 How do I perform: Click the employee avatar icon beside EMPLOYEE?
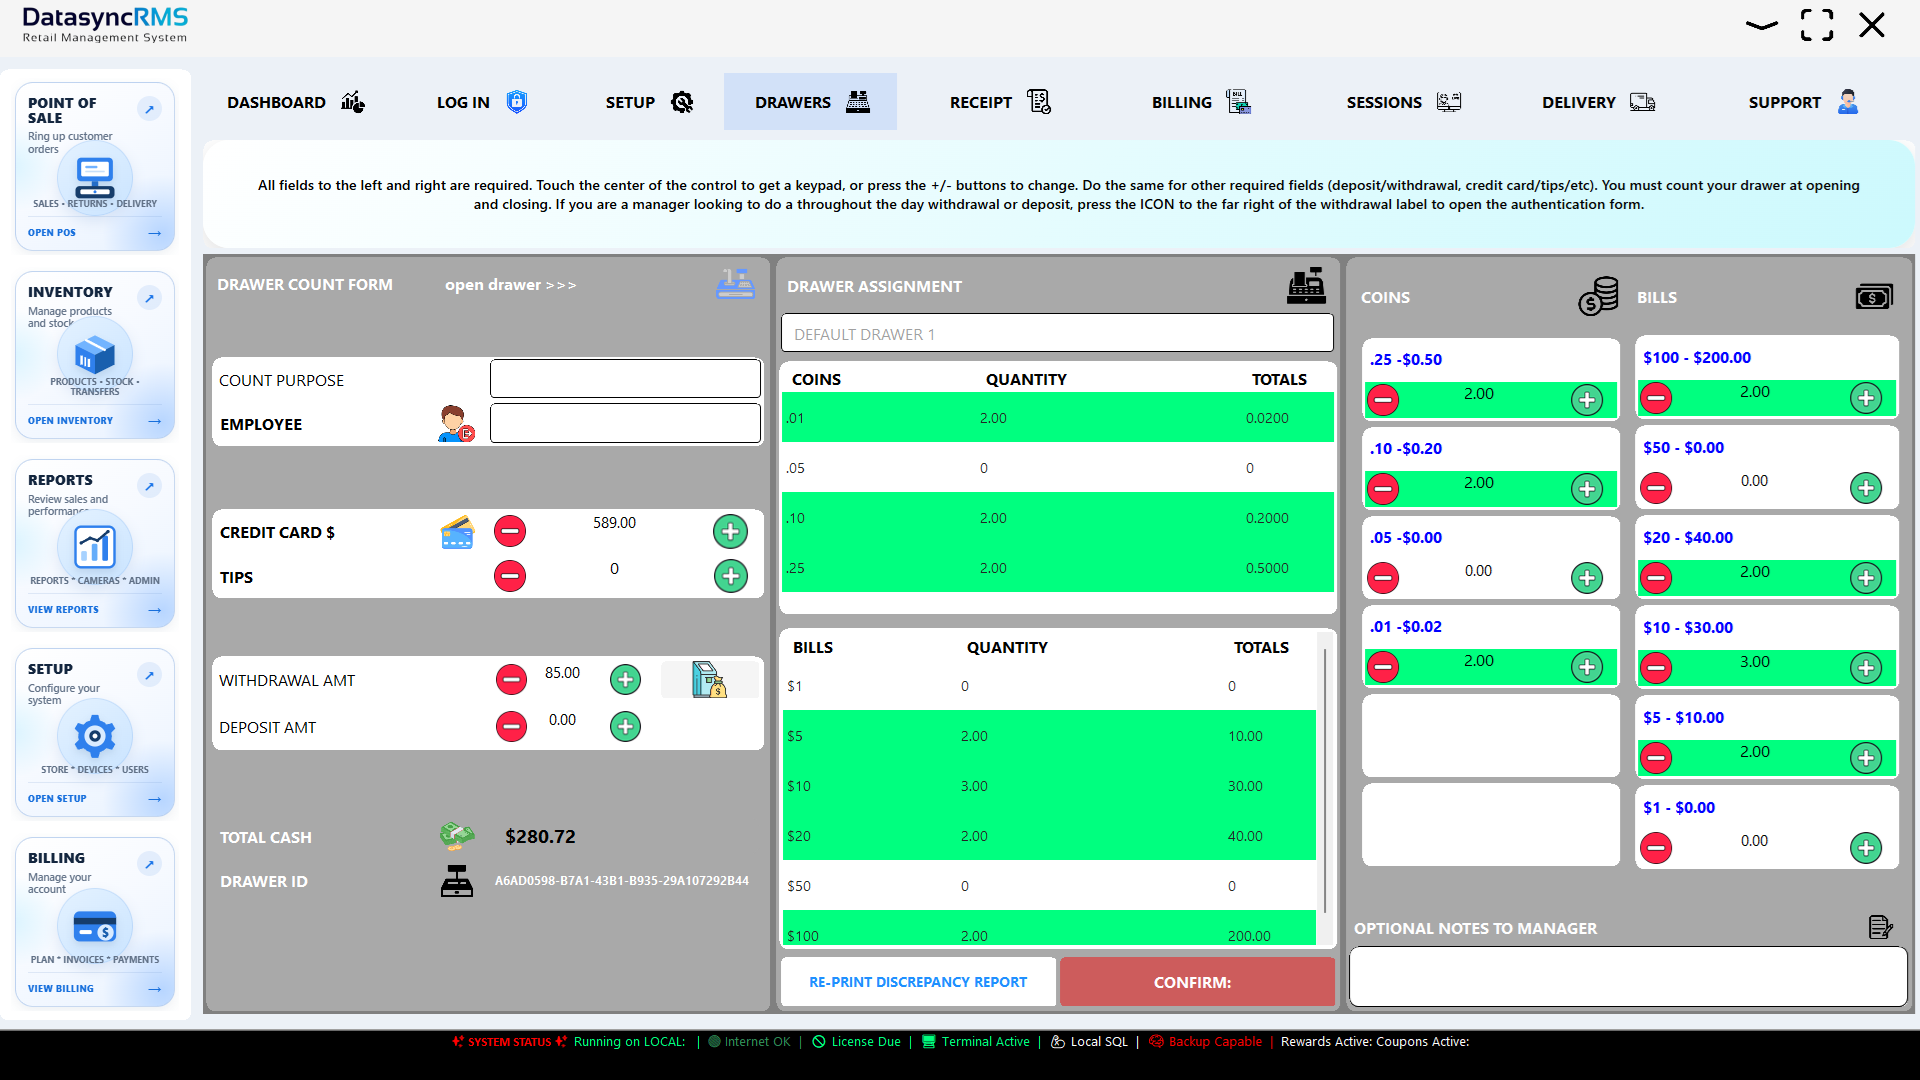[x=456, y=424]
